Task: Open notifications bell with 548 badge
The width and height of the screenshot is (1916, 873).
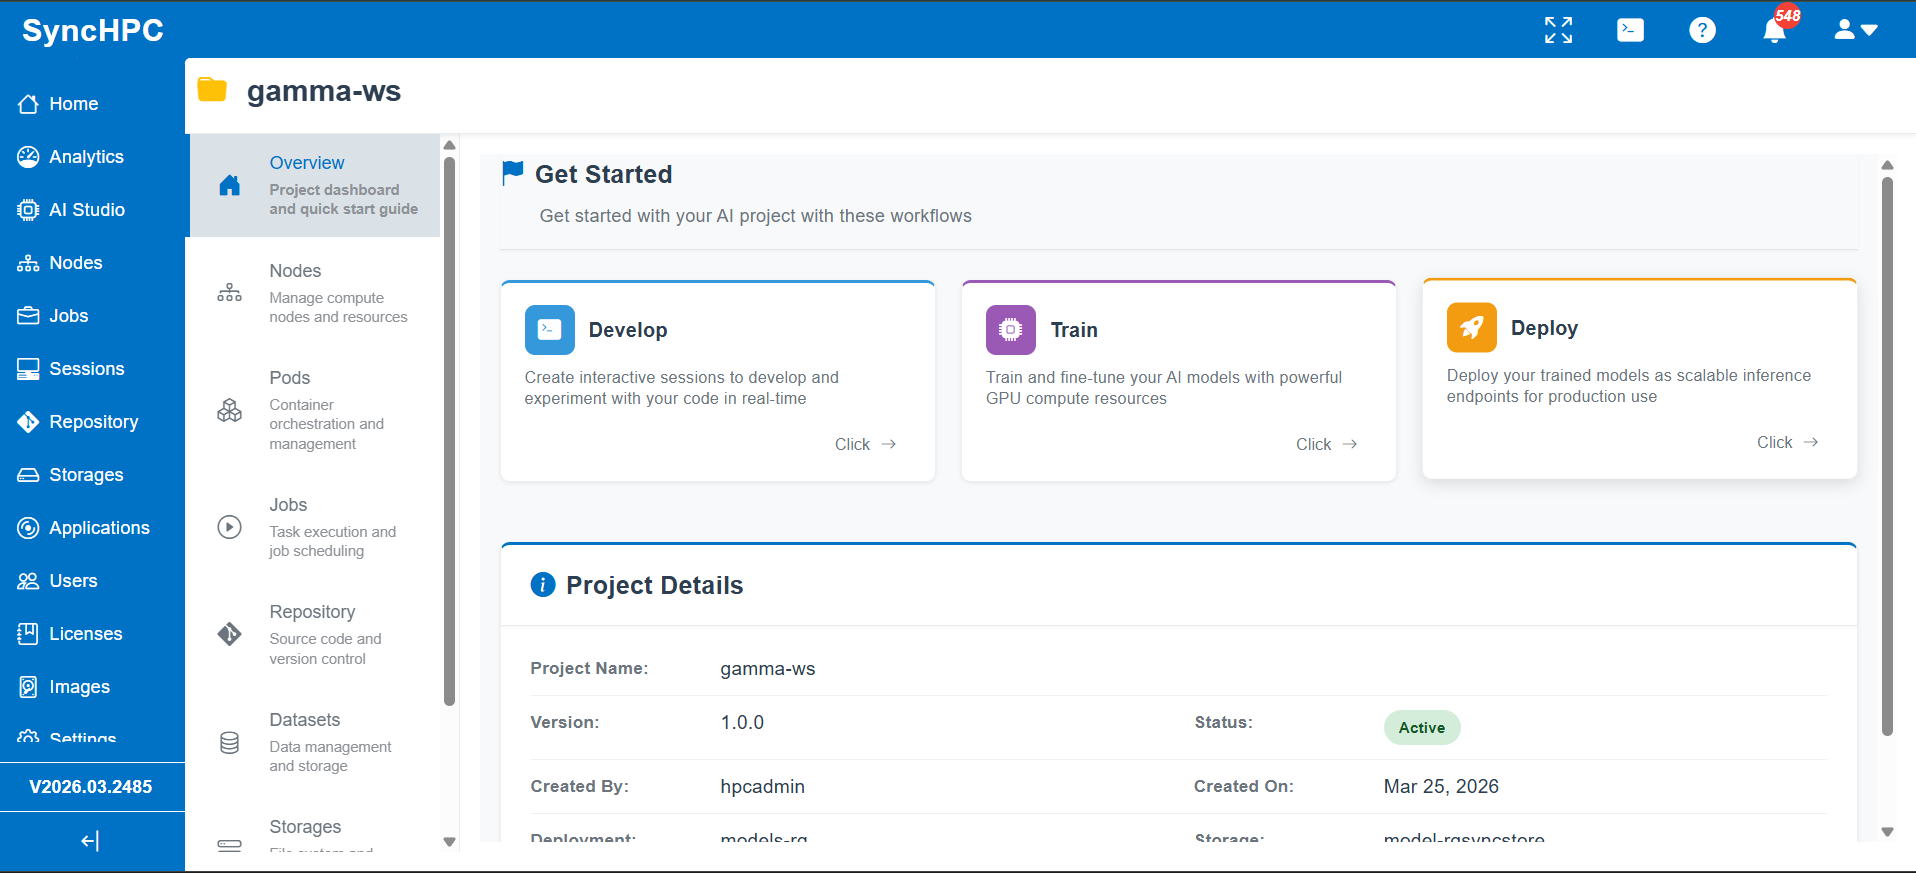Action: tap(1775, 30)
